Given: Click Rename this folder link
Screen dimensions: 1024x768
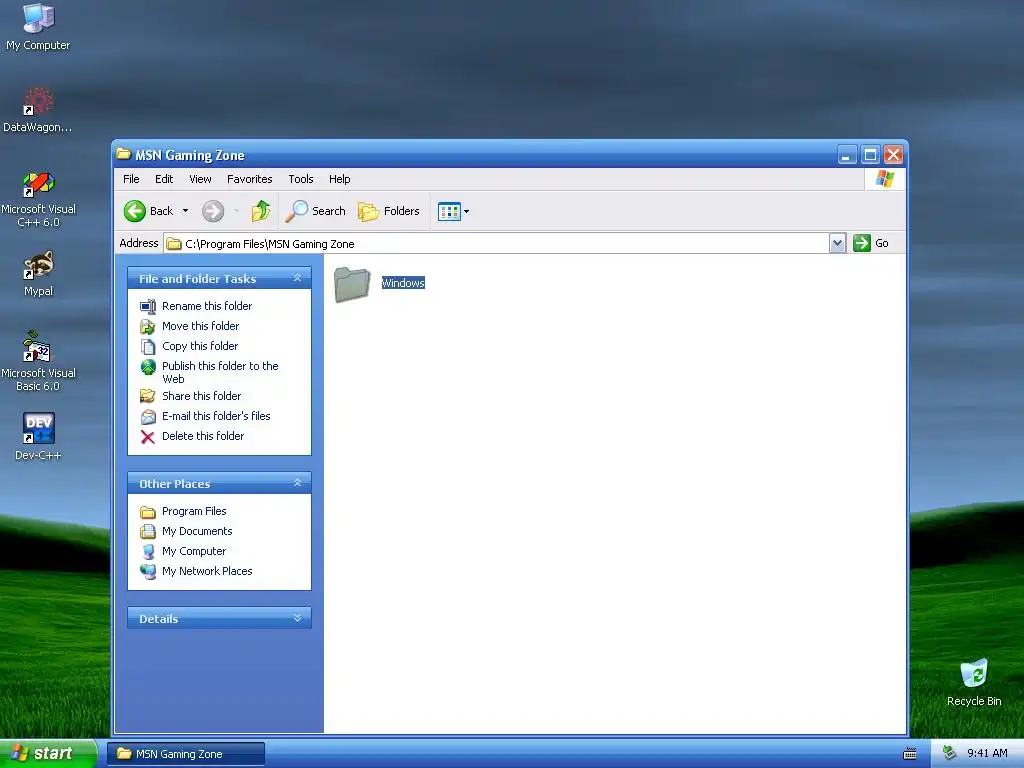Looking at the screenshot, I should tap(207, 306).
